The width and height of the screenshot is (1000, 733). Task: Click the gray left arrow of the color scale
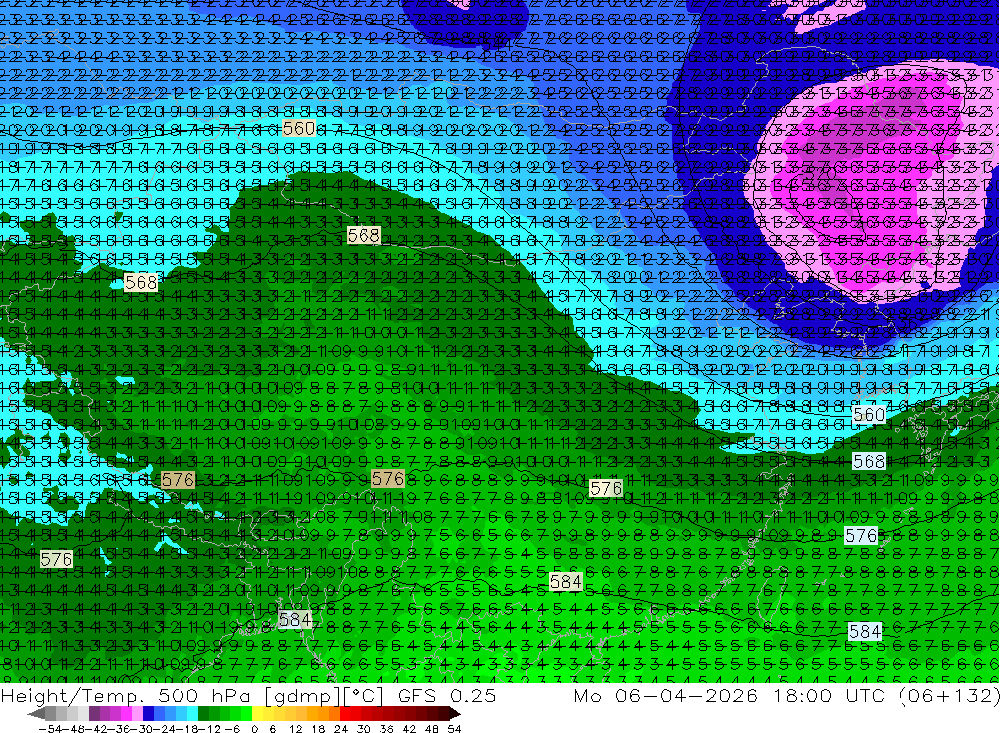point(36,714)
